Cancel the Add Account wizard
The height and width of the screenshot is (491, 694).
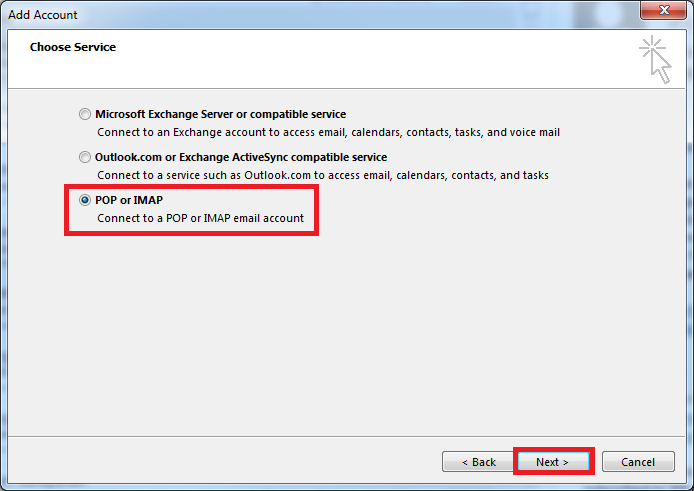click(638, 462)
